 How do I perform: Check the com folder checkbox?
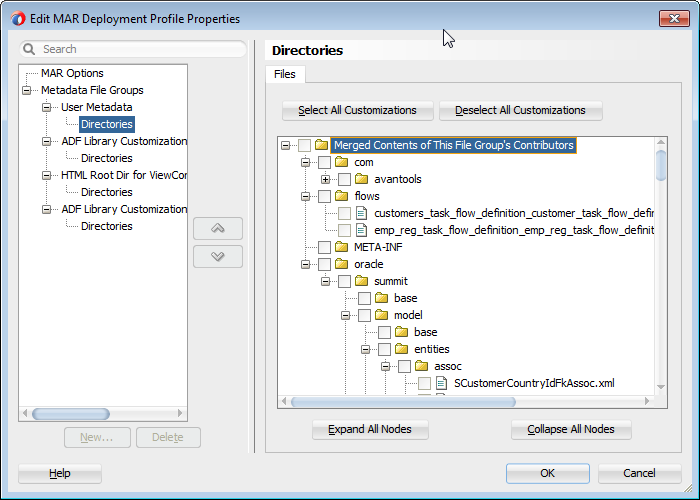click(325, 162)
